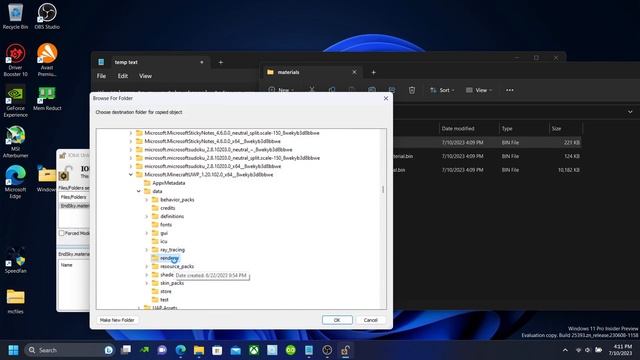Click the Cut icon in Explorer toolbar
The image size is (640, 360).
tap(312, 90)
